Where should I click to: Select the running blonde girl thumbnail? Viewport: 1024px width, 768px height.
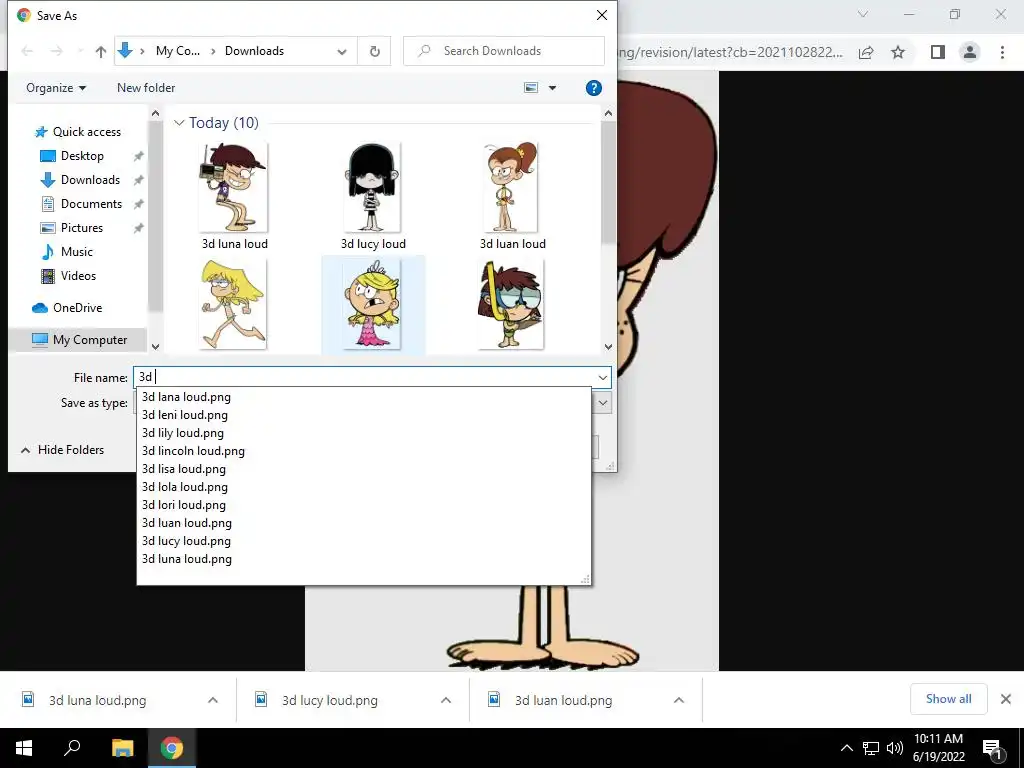(x=234, y=304)
